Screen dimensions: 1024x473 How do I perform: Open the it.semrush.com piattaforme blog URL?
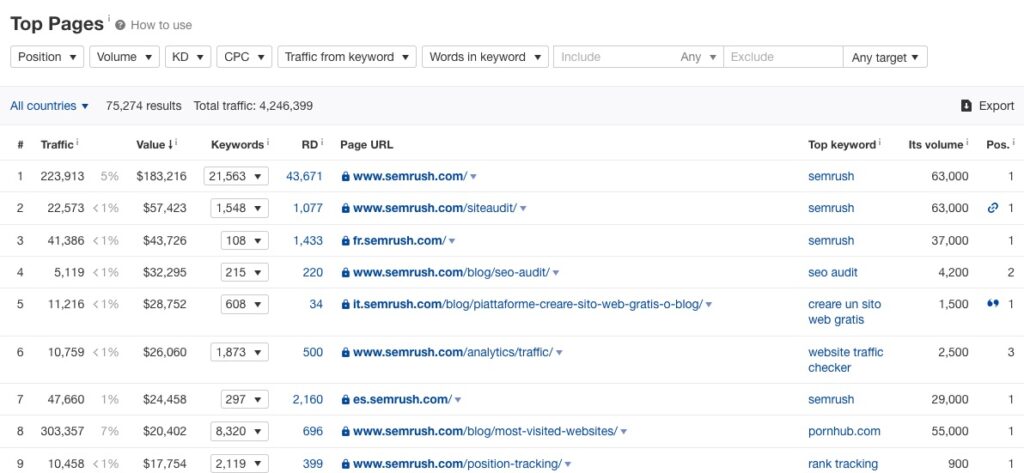pyautogui.click(x=528, y=304)
